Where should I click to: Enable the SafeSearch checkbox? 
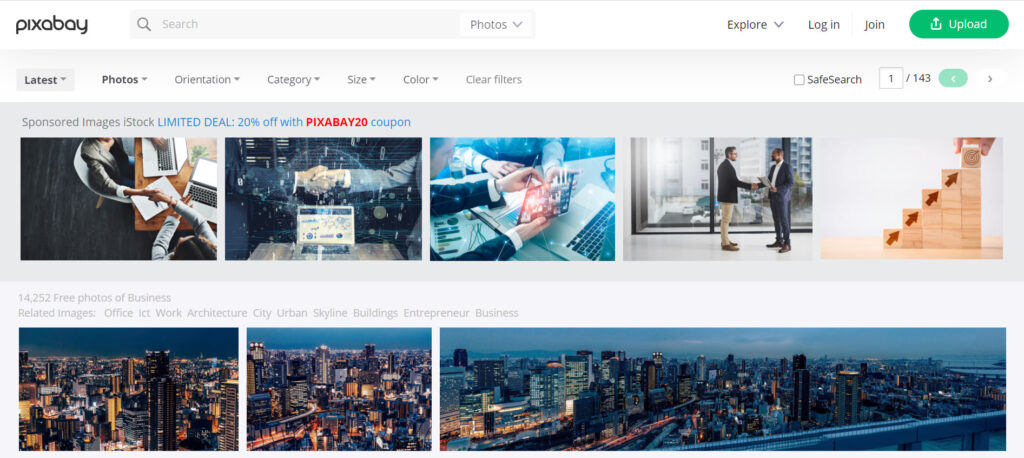pos(799,80)
